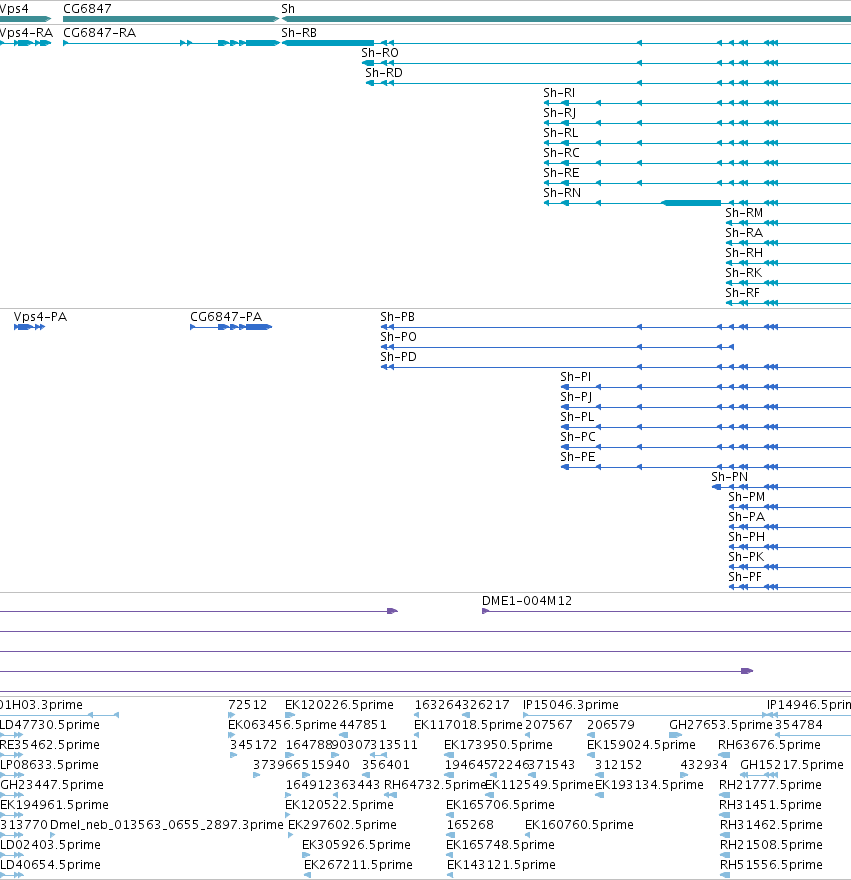Select EST label 165268
Screen dimensions: 851x880
click(470, 825)
